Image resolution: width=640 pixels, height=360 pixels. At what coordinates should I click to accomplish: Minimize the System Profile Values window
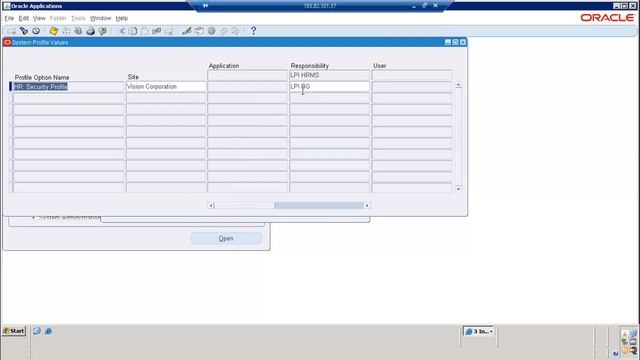tap(448, 42)
